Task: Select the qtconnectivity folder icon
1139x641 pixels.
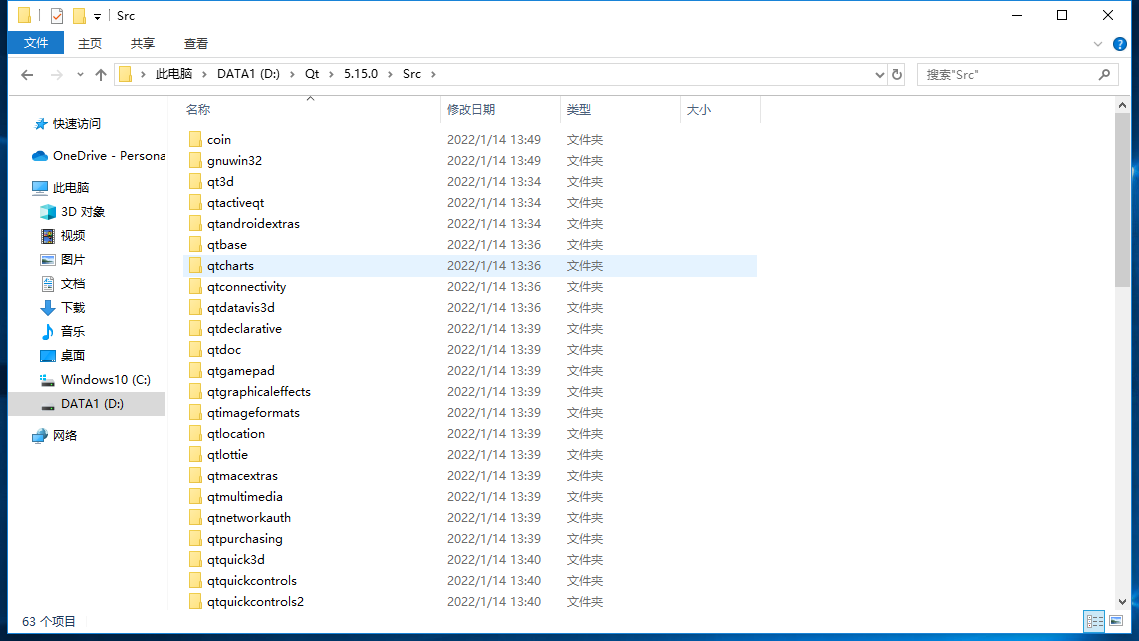Action: coord(195,287)
